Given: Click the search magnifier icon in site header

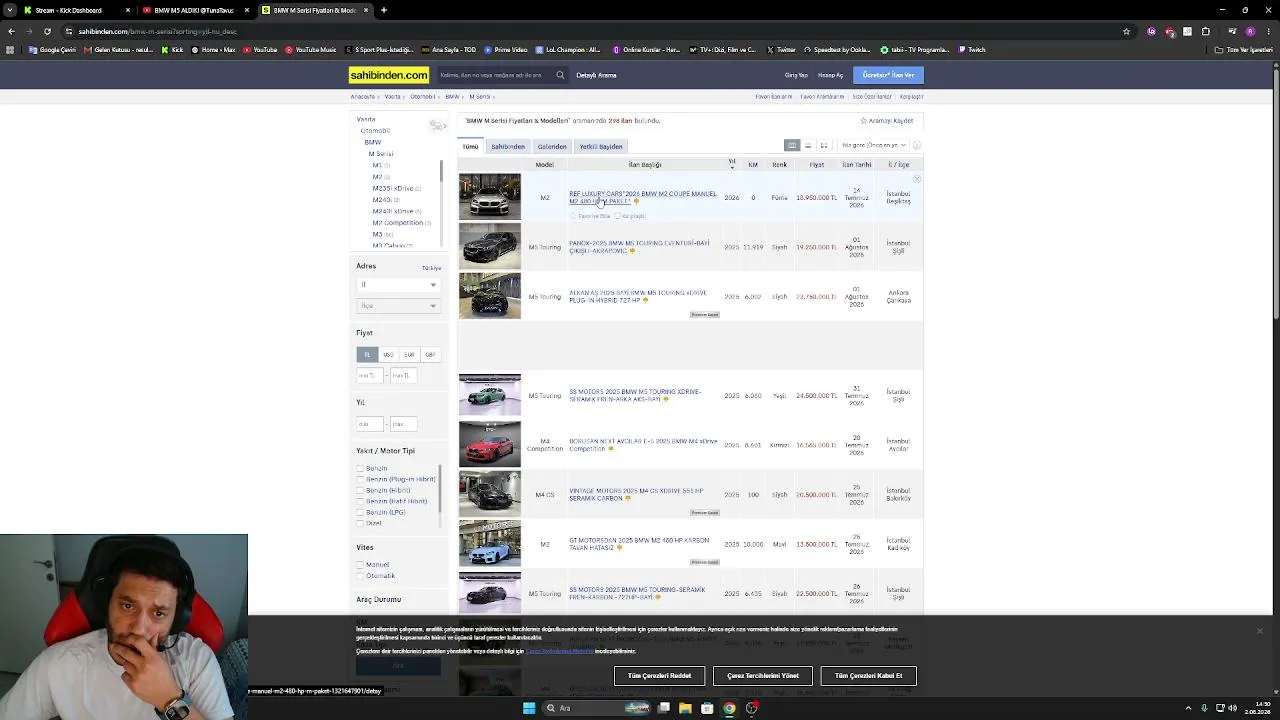Looking at the screenshot, I should 560,75.
